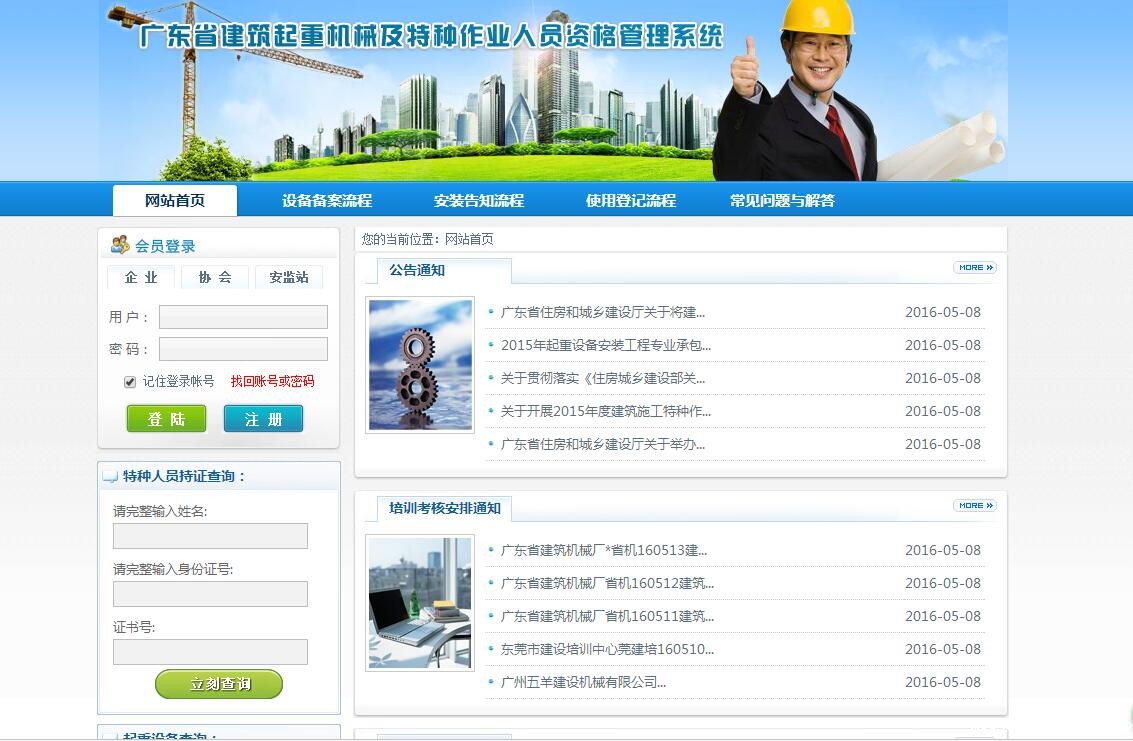Viewport: 1133px width, 741px height.
Task: Open 常见问题与解答 menu
Action: 782,201
